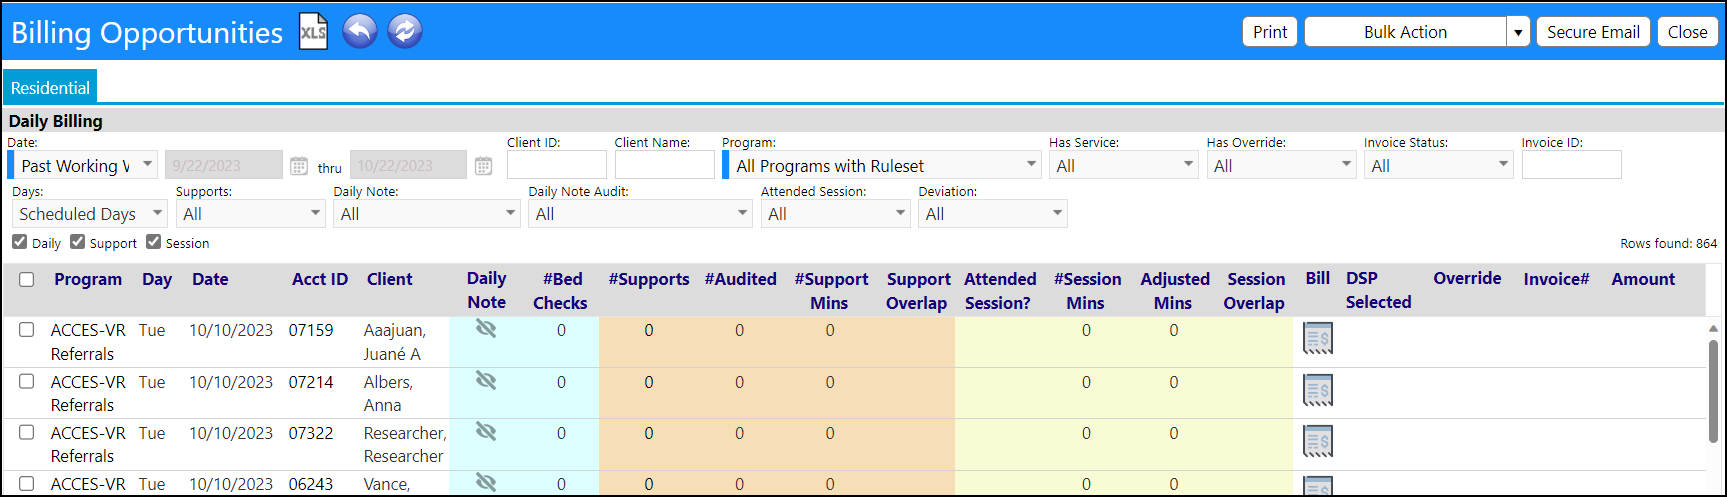This screenshot has width=1727, height=497.
Task: Open bill invoice icon for Albers row
Action: pos(1318,390)
